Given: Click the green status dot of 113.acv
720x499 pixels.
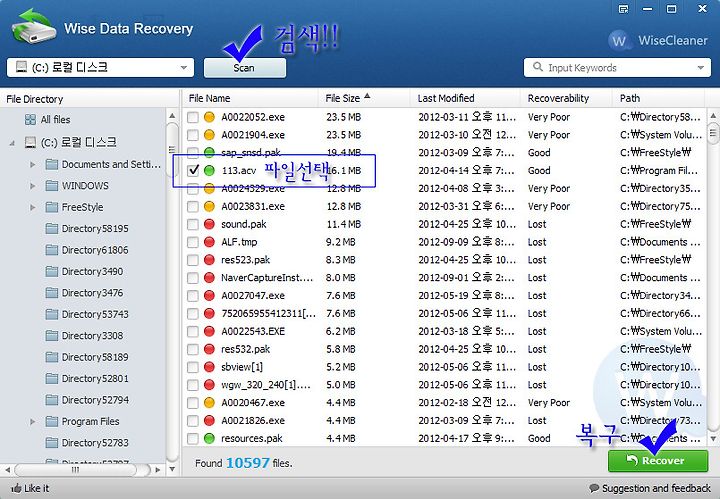Looking at the screenshot, I should [209, 171].
